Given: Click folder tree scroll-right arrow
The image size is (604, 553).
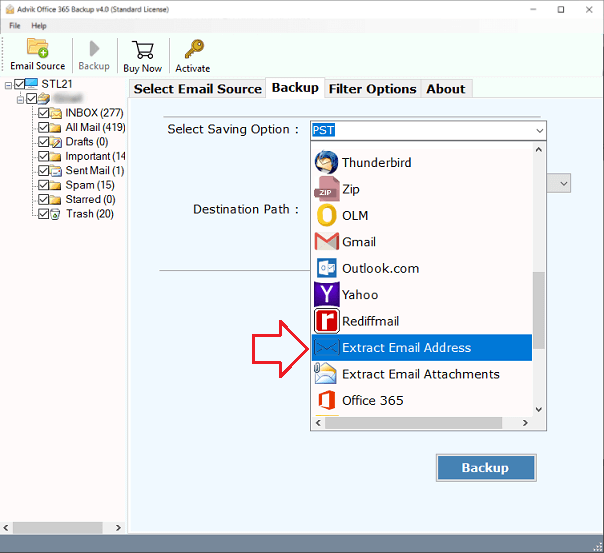Looking at the screenshot, I should point(118,528).
